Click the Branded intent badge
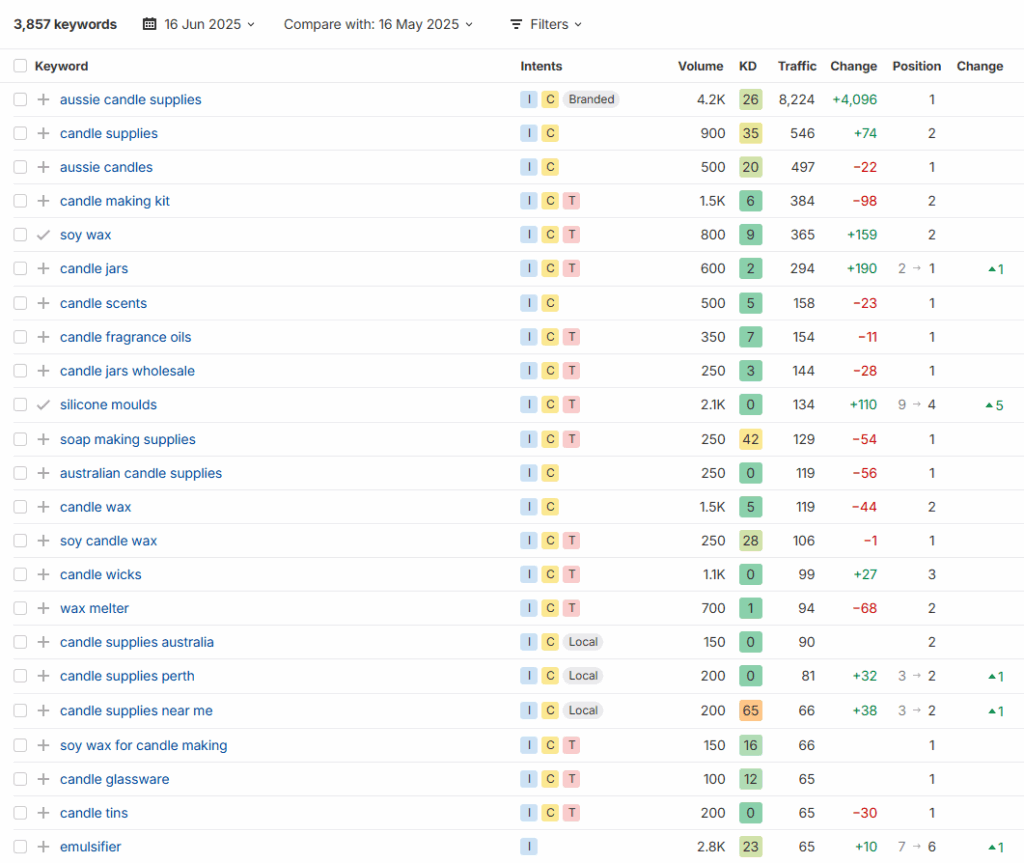Image resolution: width=1024 pixels, height=863 pixels. (x=591, y=100)
